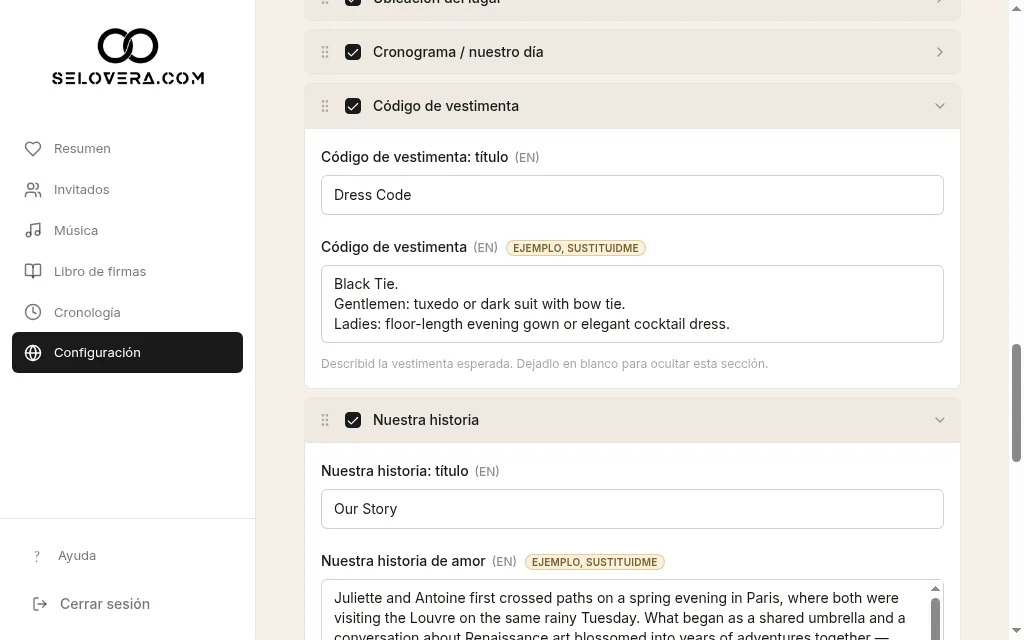Grab the drag handle of Cronograma / nuestro día
1024x640 pixels.
click(x=325, y=52)
